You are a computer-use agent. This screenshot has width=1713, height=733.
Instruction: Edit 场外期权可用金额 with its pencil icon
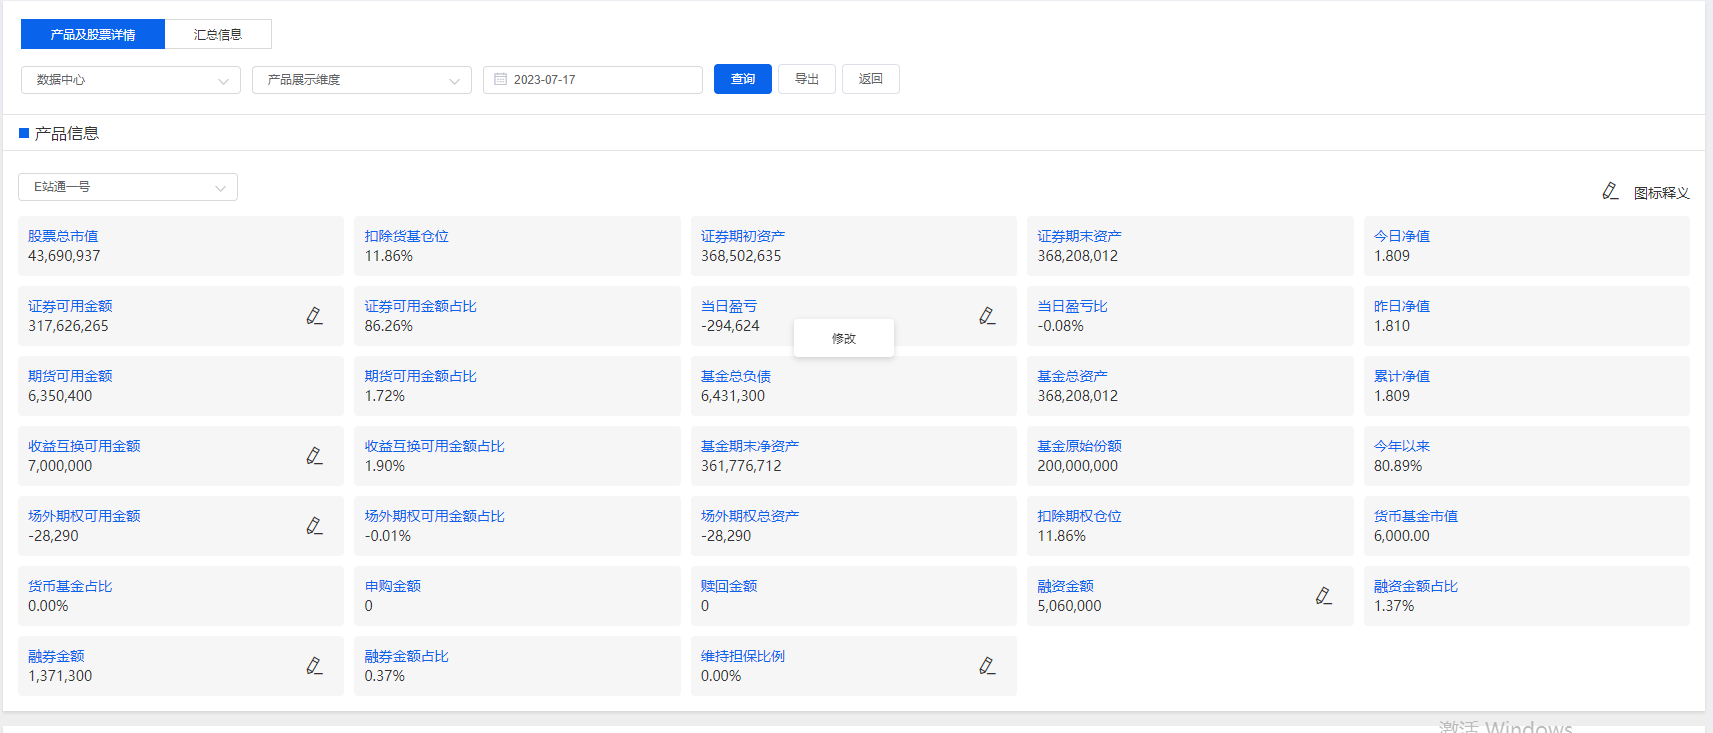314,526
